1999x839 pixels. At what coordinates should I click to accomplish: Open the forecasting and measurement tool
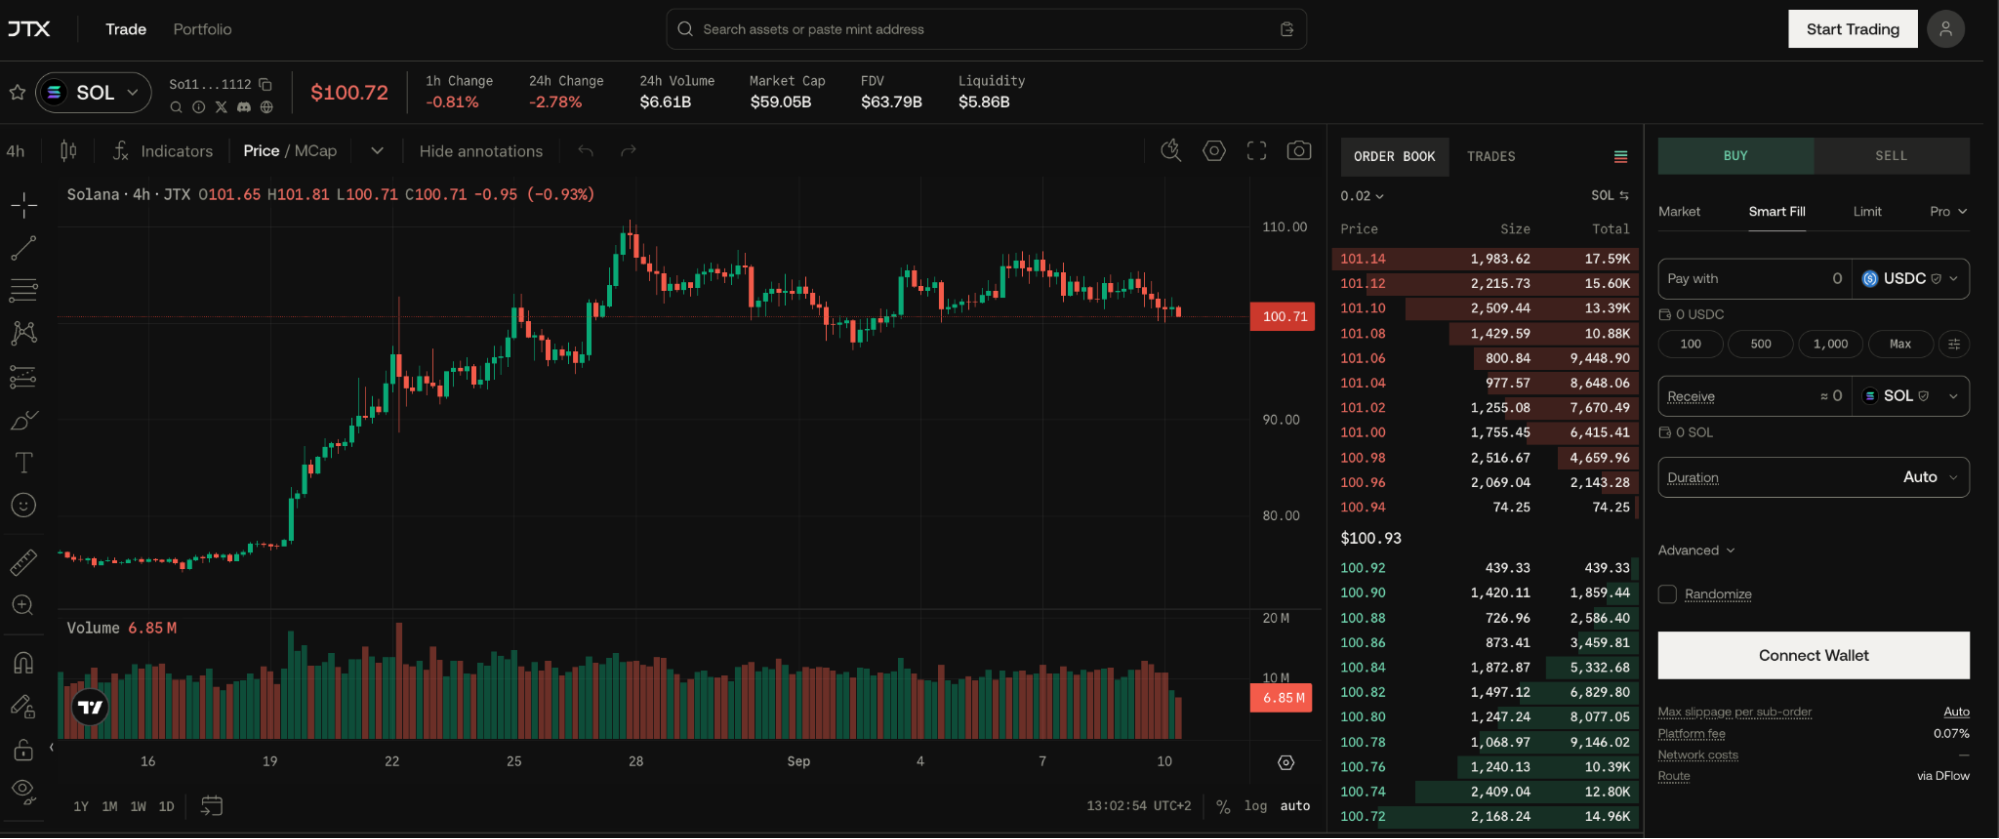point(24,377)
